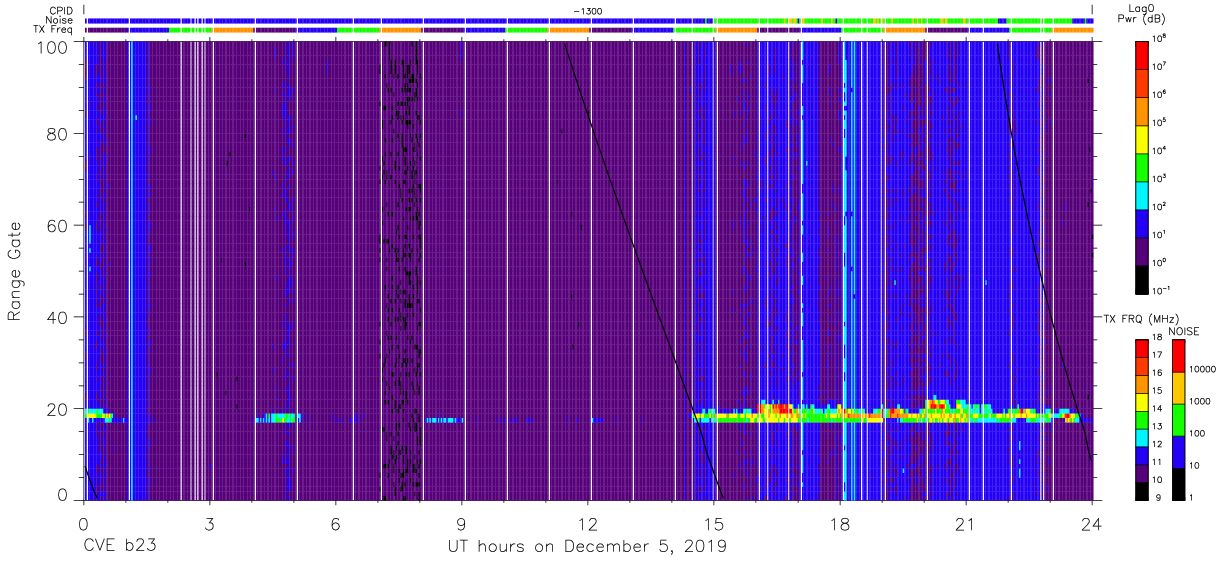Click the 24 tick on UT hours axis
The height and width of the screenshot is (567, 1228).
tap(1092, 524)
